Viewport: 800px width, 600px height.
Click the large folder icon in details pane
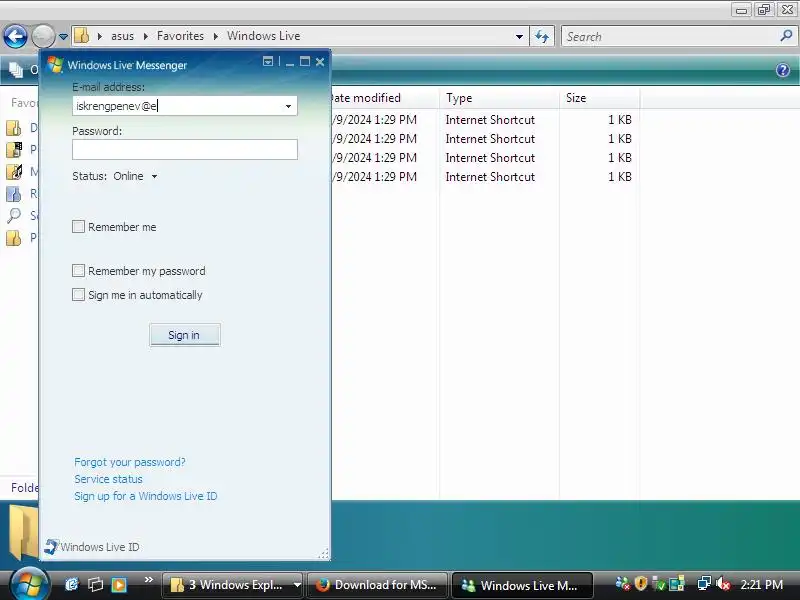(x=23, y=532)
